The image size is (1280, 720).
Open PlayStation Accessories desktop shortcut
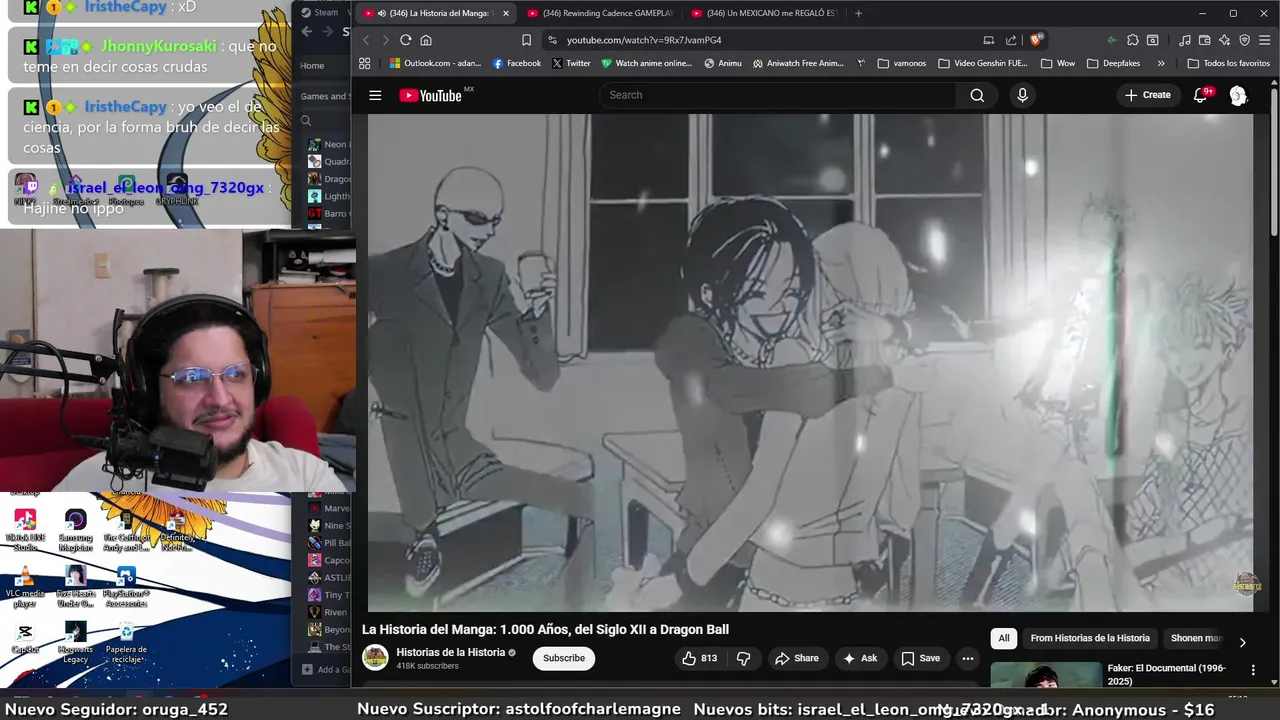pos(126,586)
